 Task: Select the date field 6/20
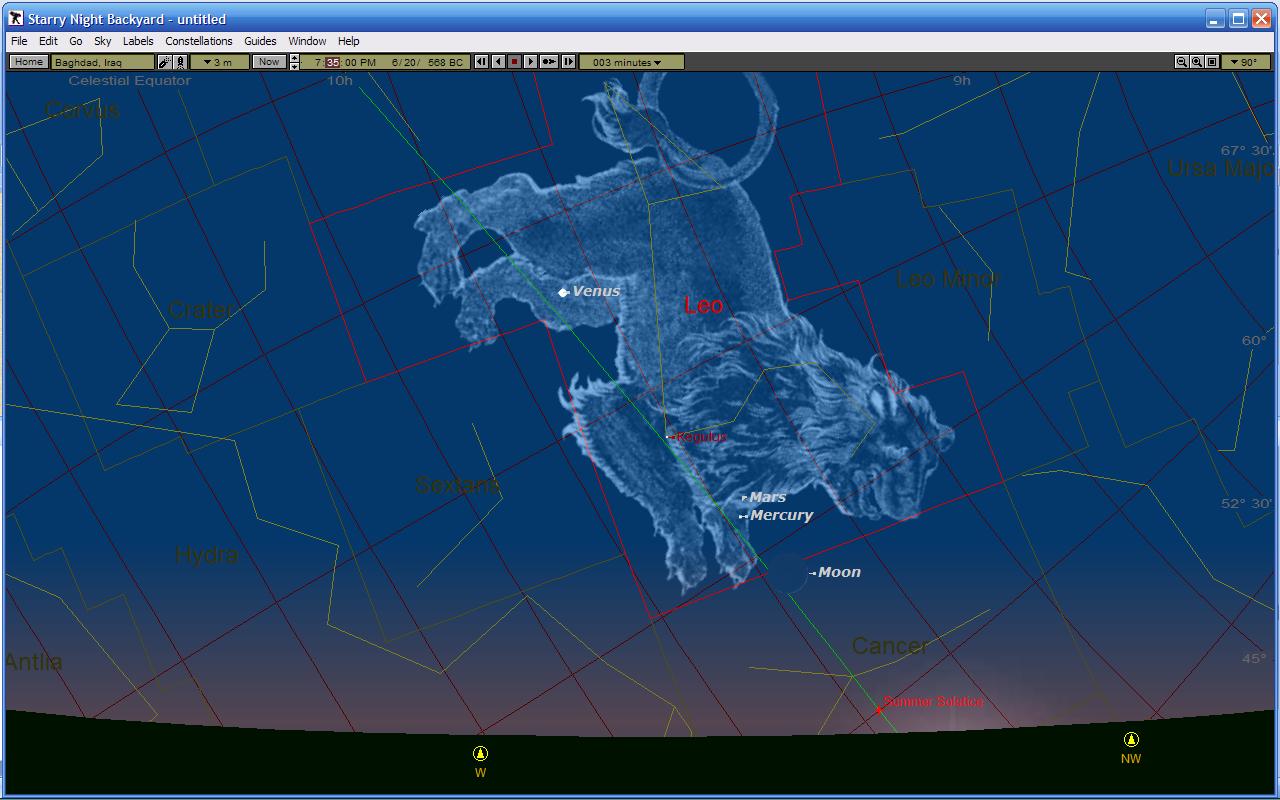click(405, 62)
